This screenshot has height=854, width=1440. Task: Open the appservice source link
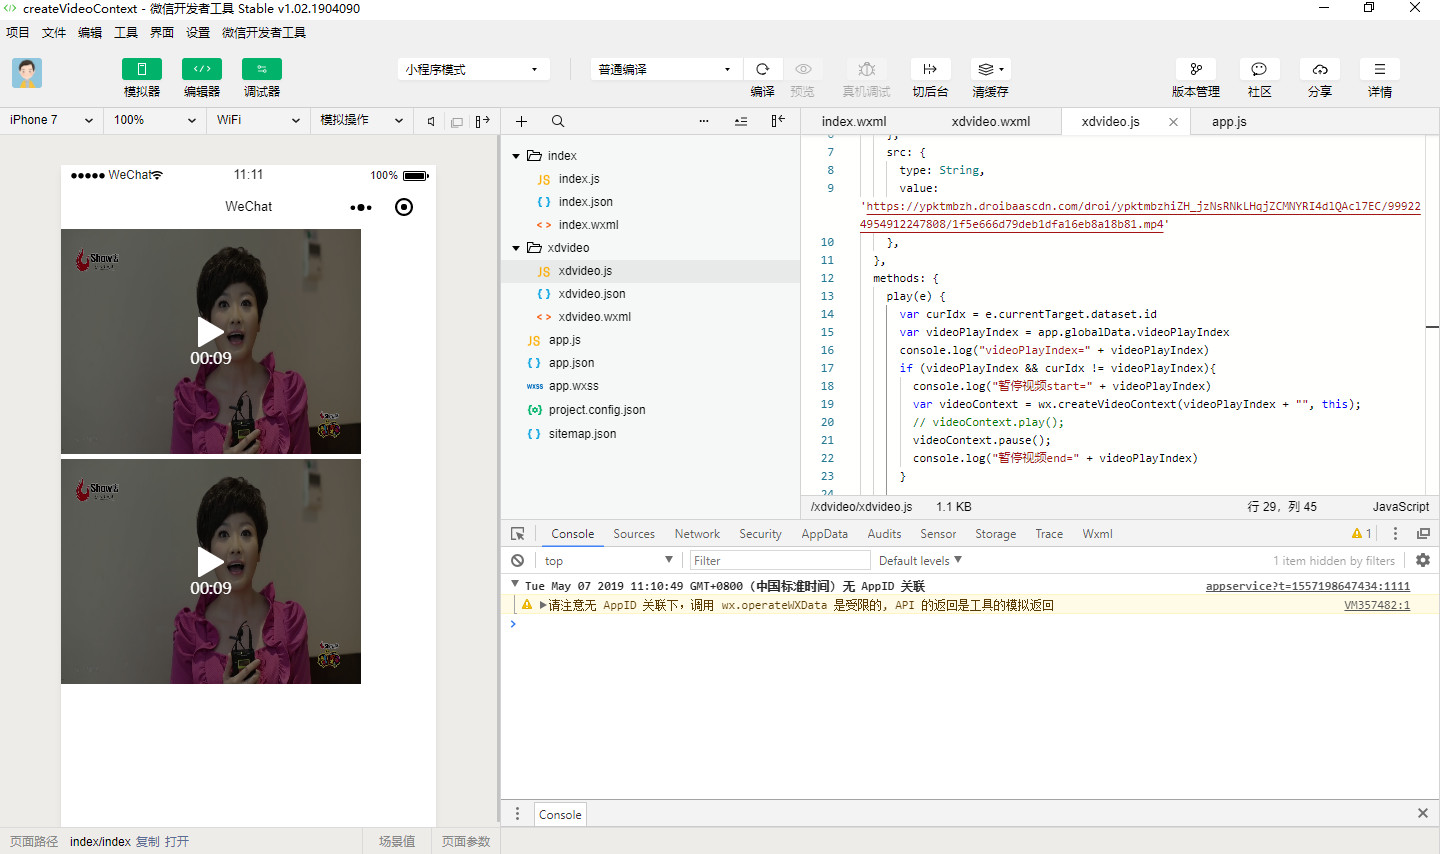point(1307,586)
